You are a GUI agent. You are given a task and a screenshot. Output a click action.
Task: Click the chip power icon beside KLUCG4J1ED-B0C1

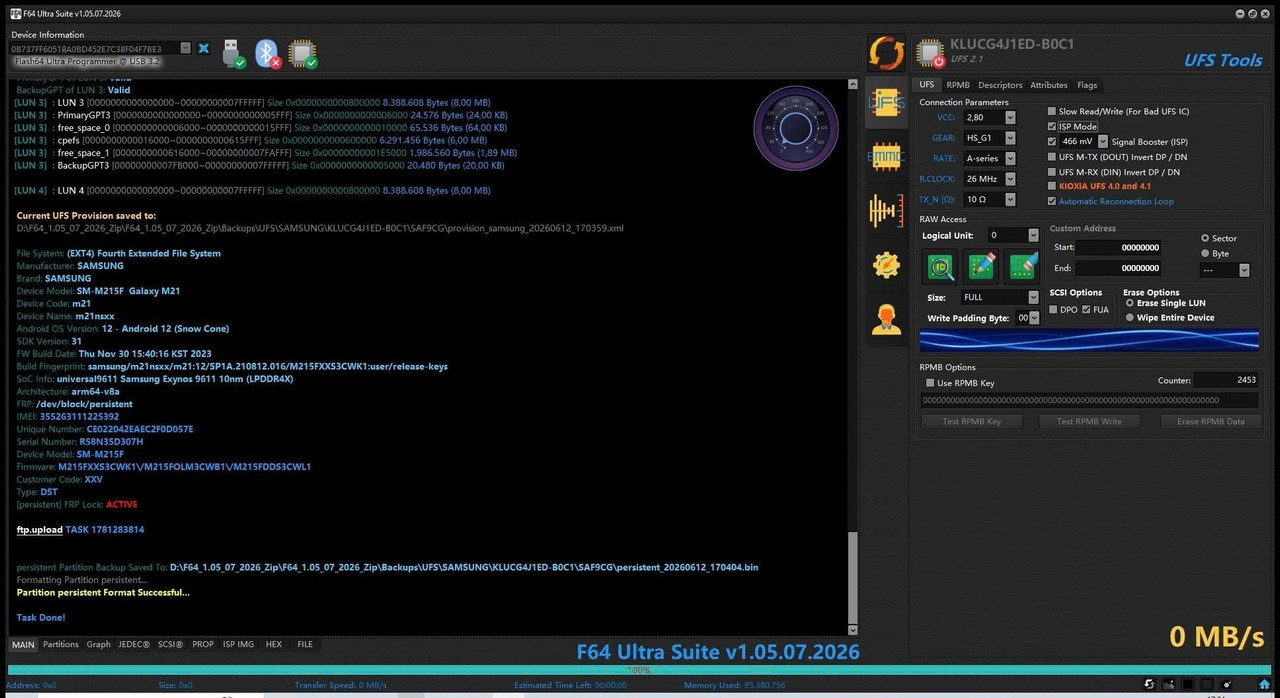click(x=930, y=53)
